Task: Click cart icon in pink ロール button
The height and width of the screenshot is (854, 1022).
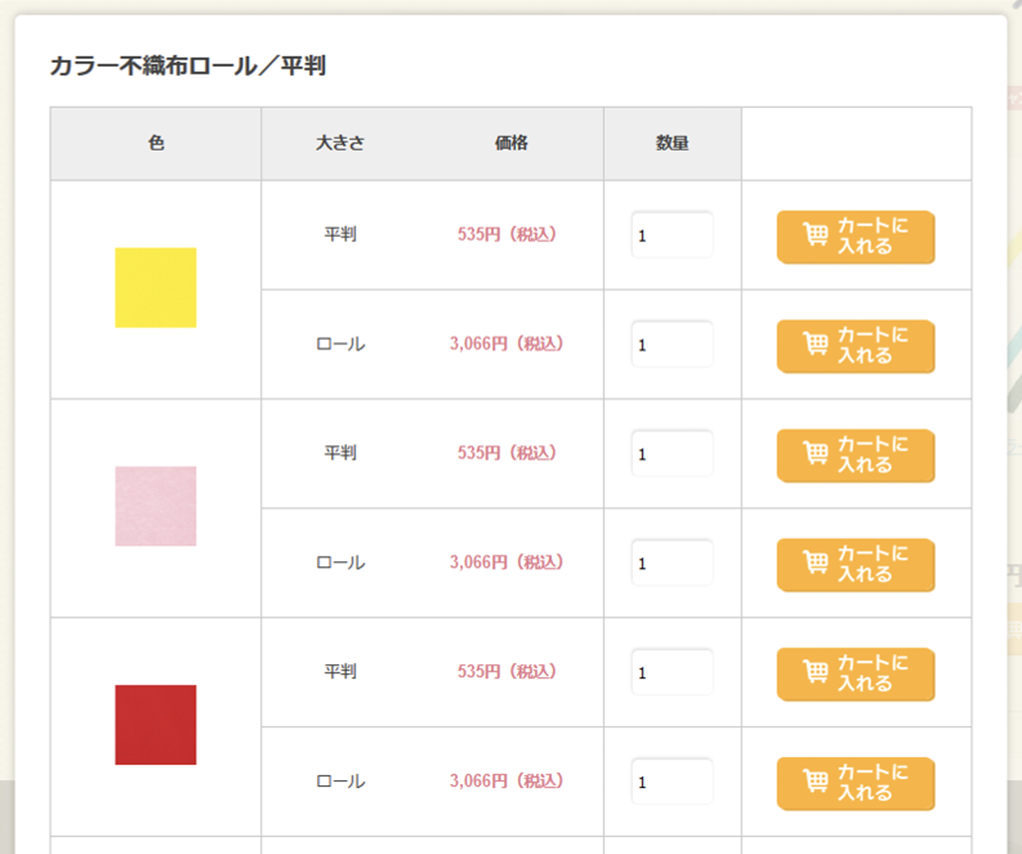Action: pyautogui.click(x=816, y=564)
